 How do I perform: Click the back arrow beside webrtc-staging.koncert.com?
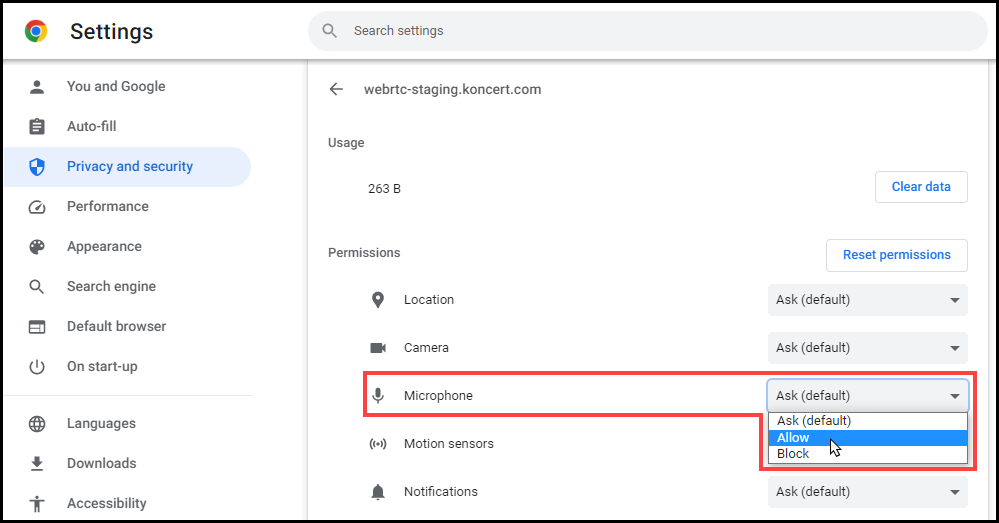(336, 89)
